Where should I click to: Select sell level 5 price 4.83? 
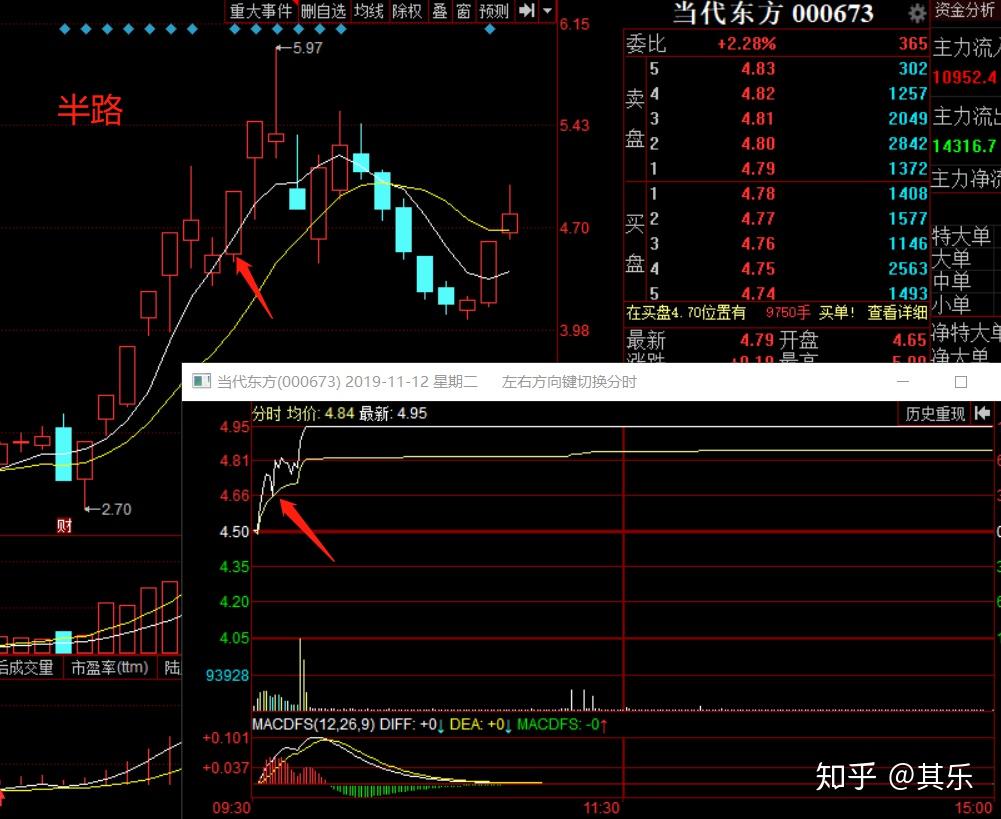pos(758,68)
